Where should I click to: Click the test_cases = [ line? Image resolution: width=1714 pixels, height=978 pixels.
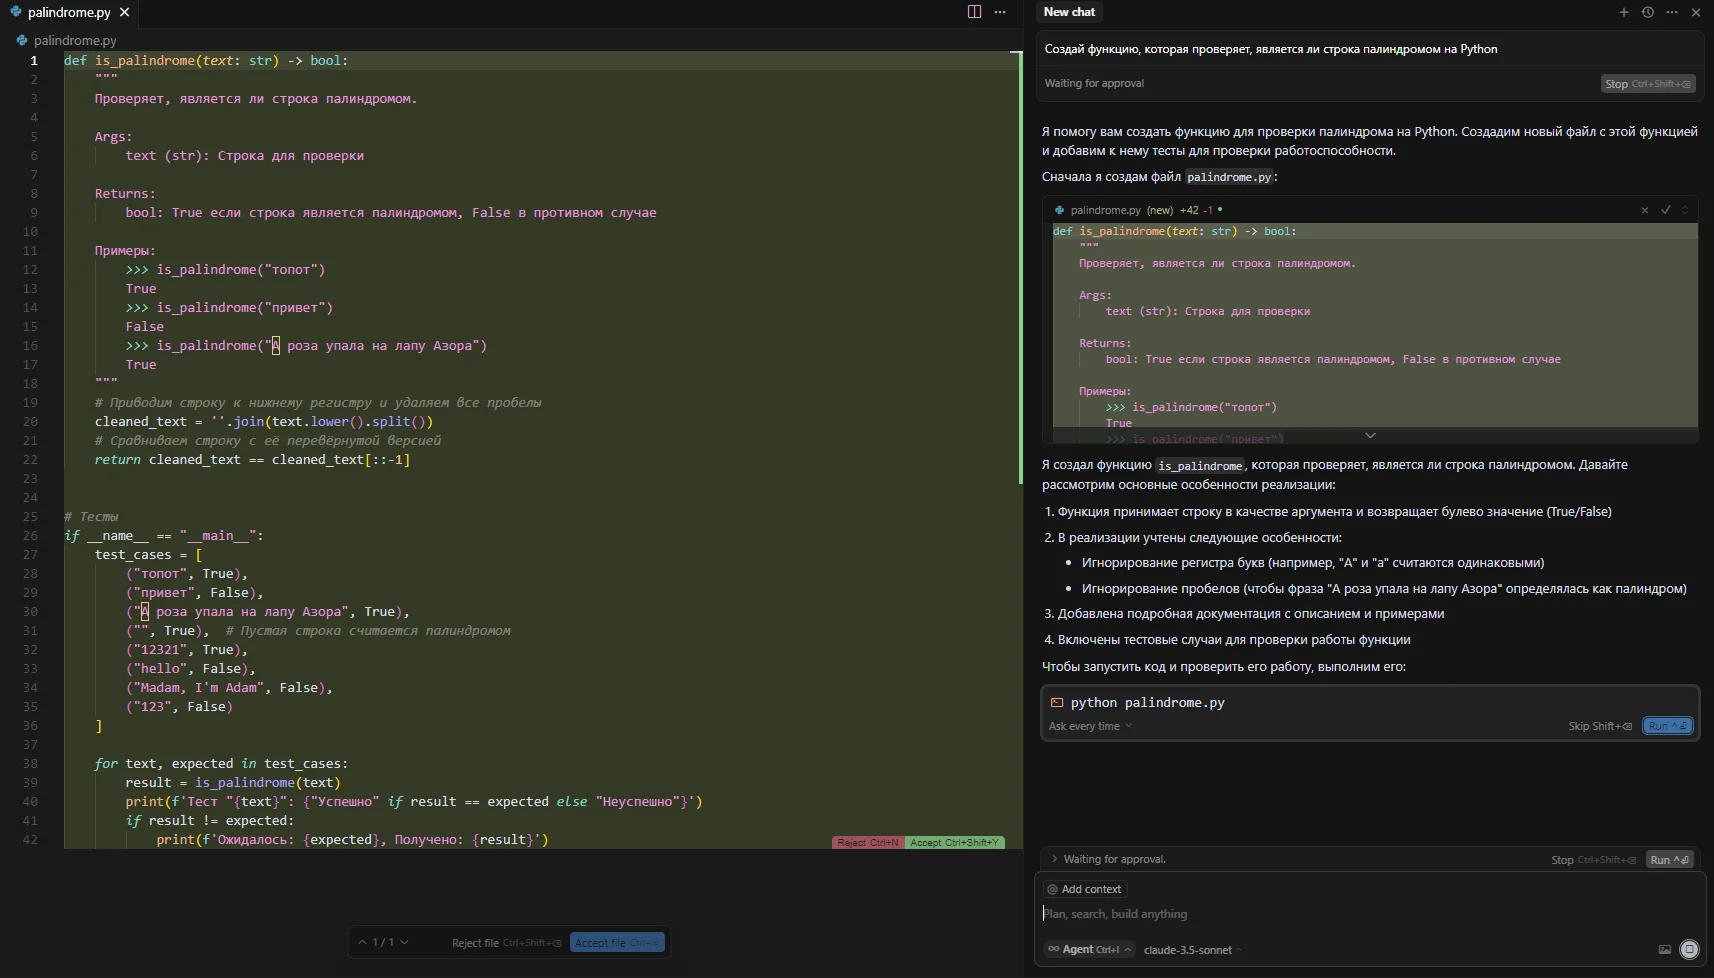tap(148, 555)
